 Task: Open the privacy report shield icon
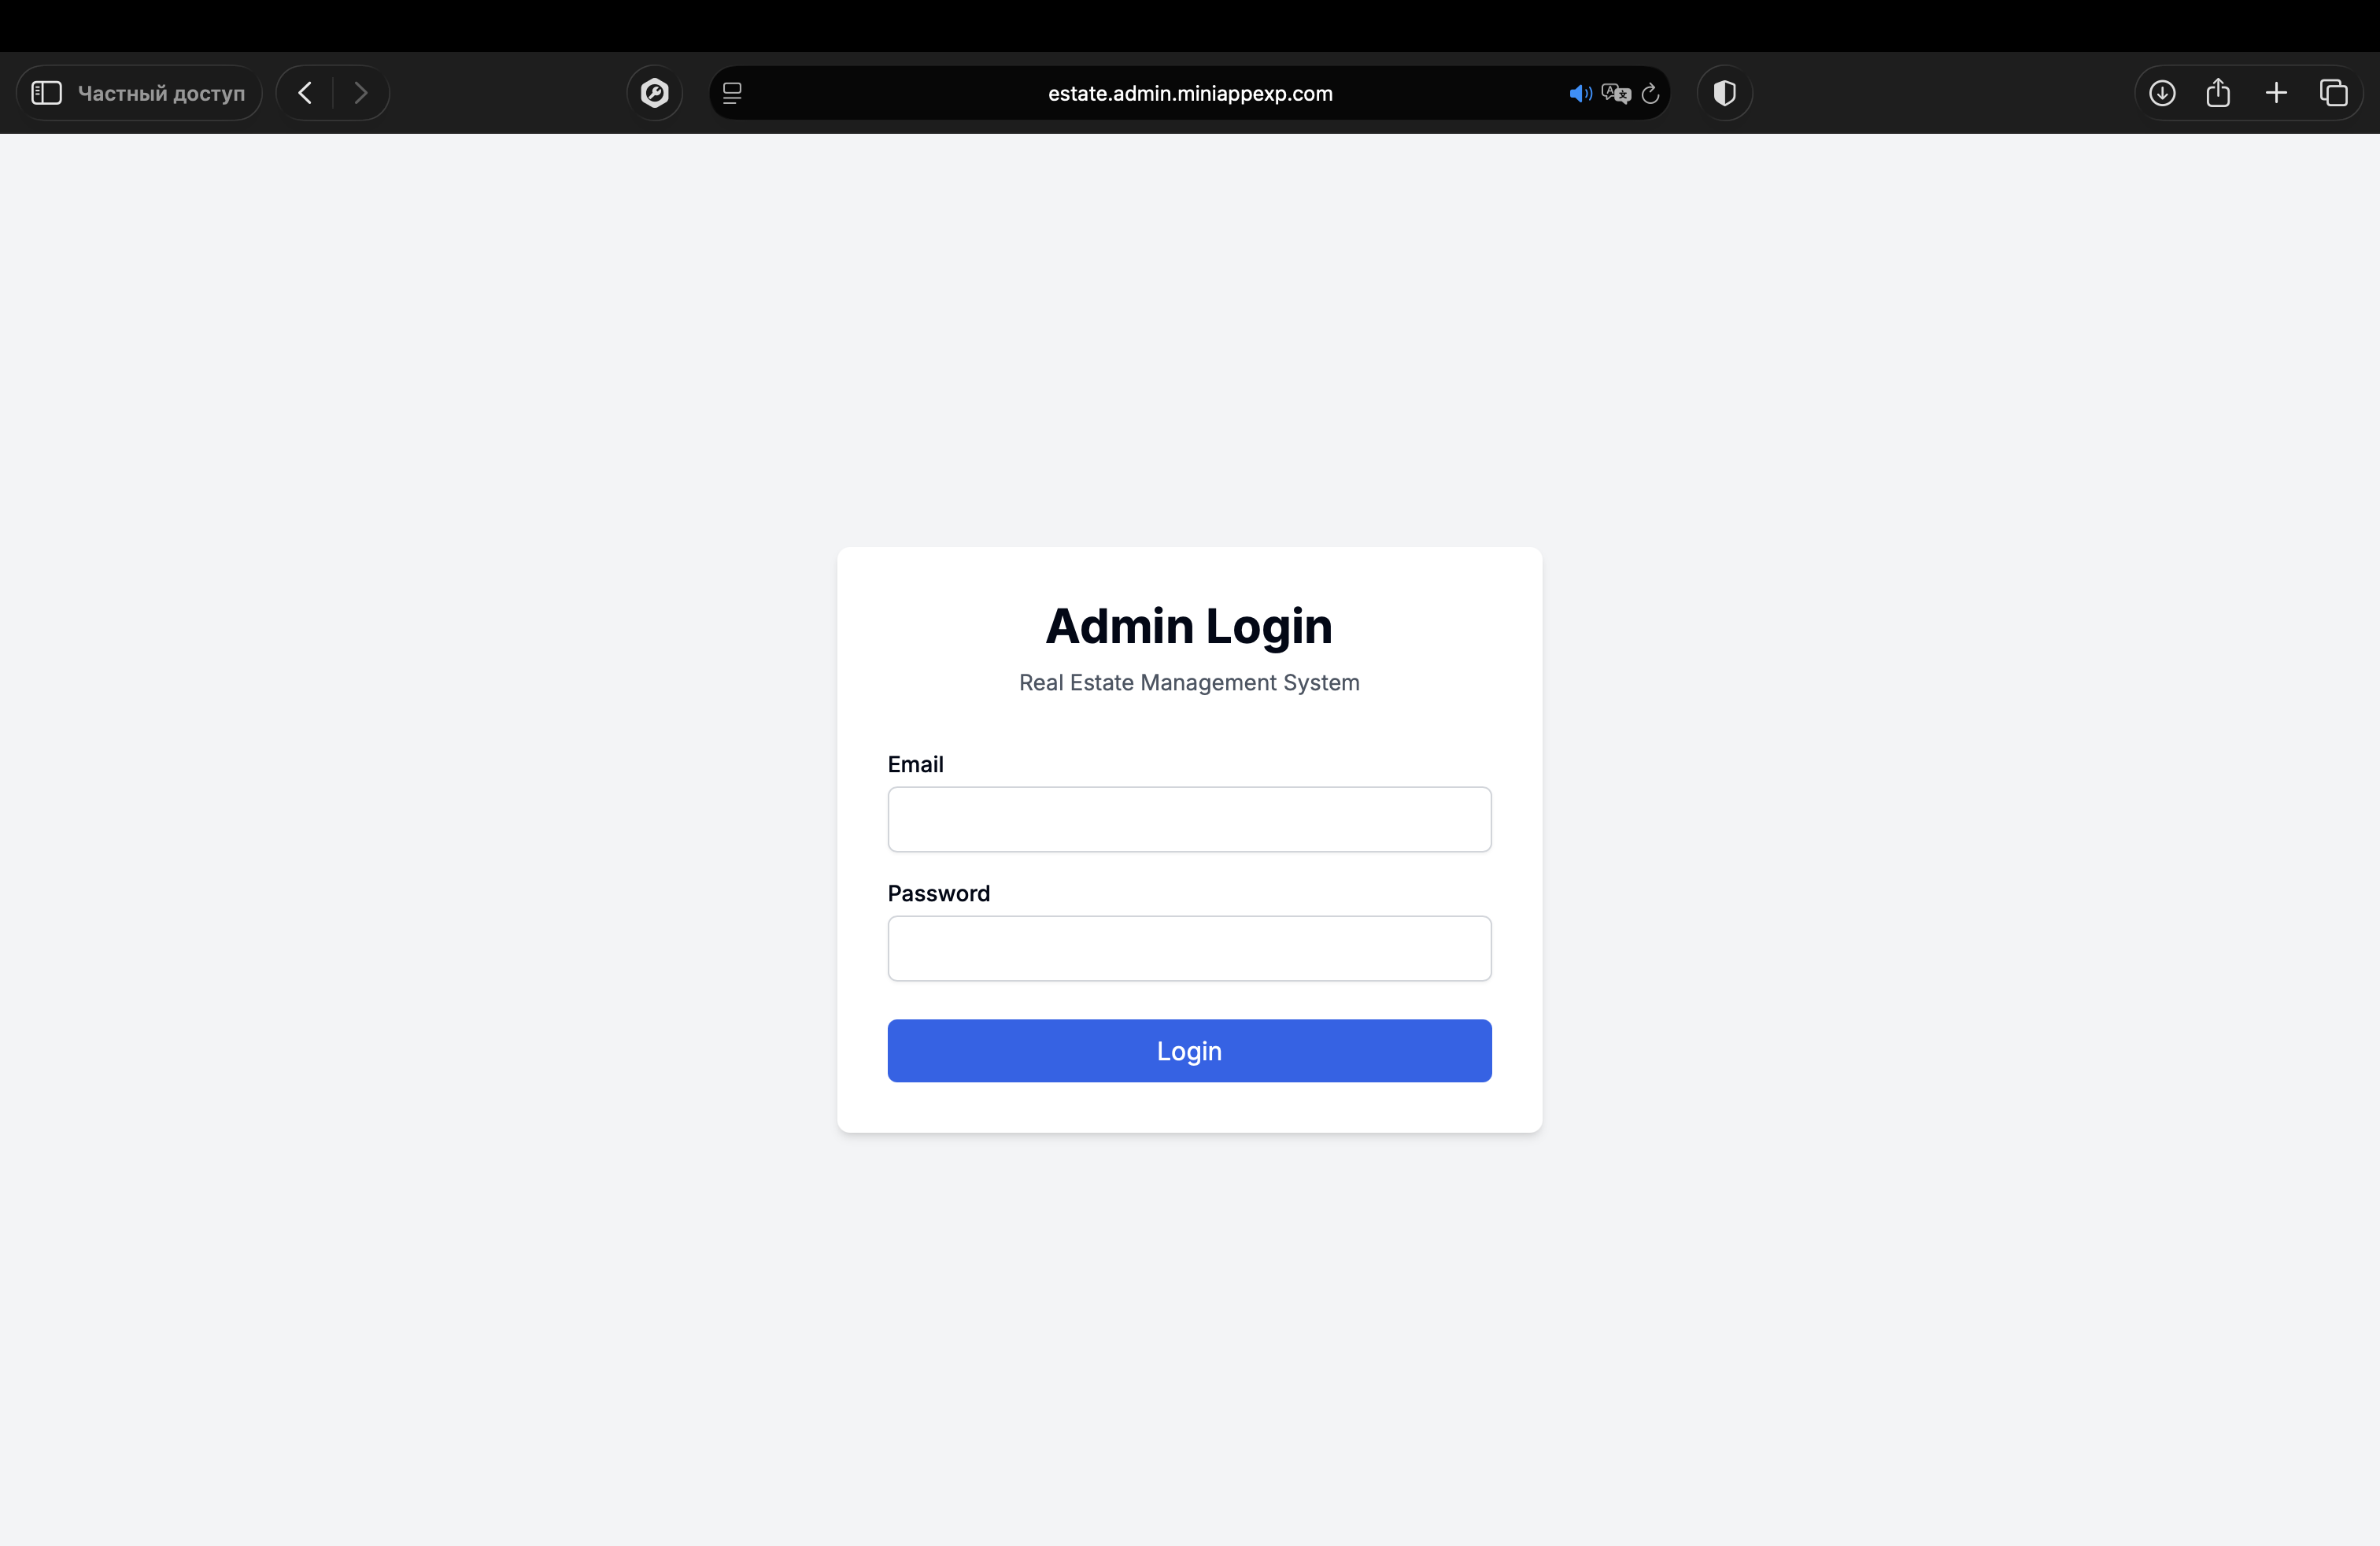pyautogui.click(x=1725, y=93)
